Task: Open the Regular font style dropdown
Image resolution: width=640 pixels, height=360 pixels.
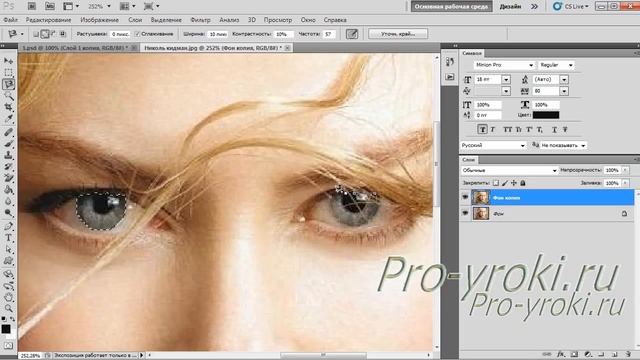Action: tap(556, 65)
